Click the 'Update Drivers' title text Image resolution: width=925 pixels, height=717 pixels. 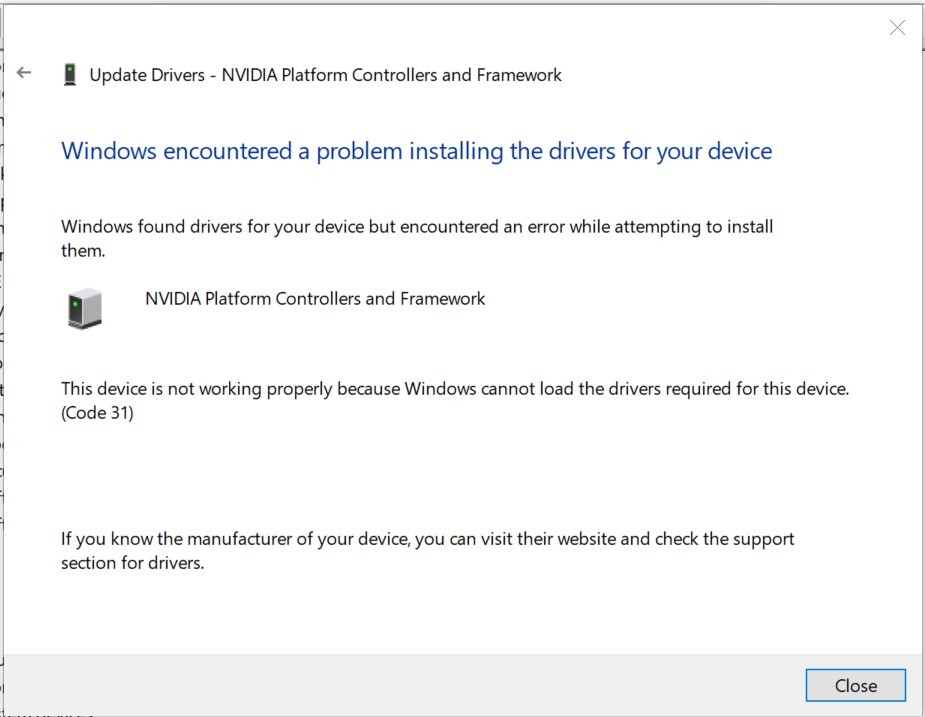[326, 75]
